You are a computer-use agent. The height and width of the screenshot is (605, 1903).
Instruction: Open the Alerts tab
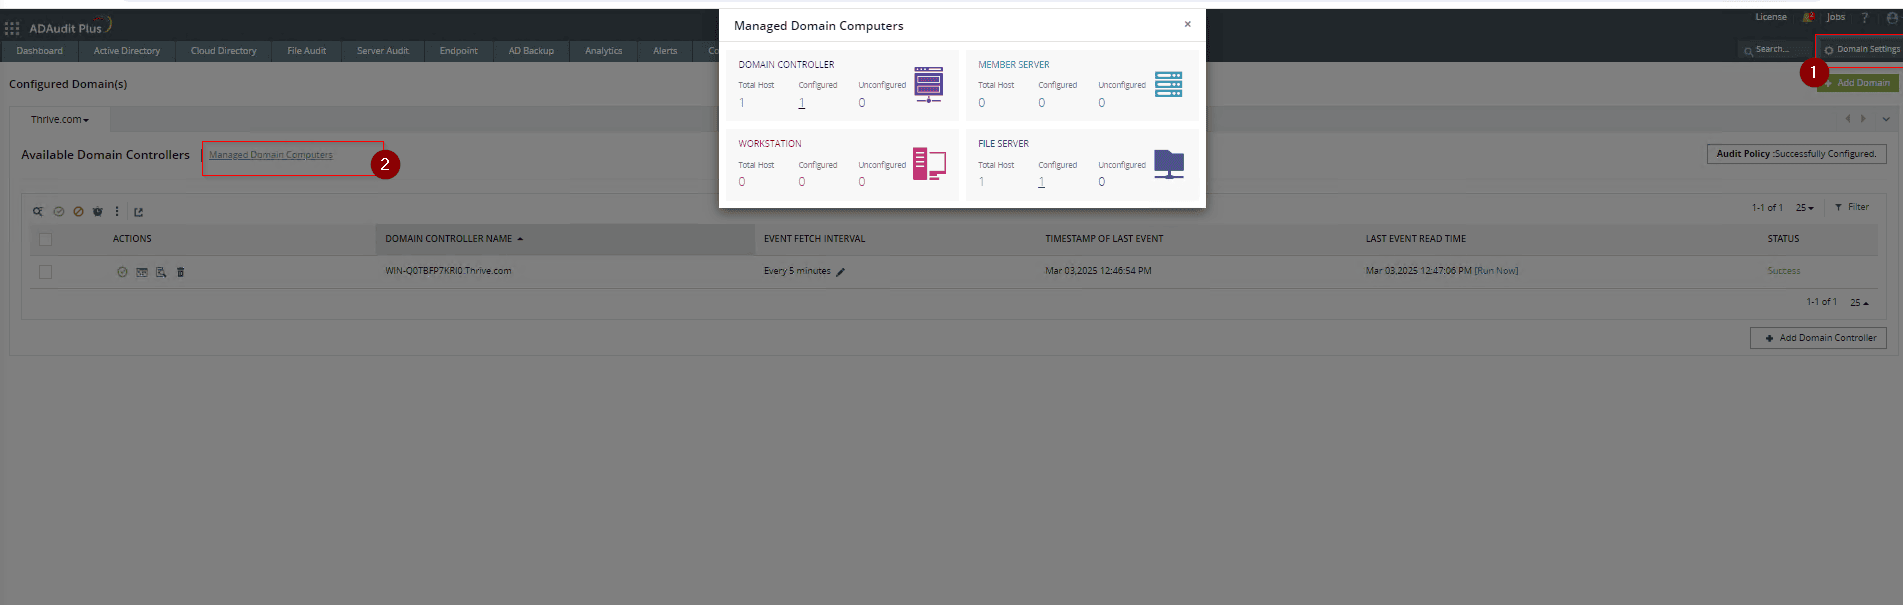coord(665,51)
